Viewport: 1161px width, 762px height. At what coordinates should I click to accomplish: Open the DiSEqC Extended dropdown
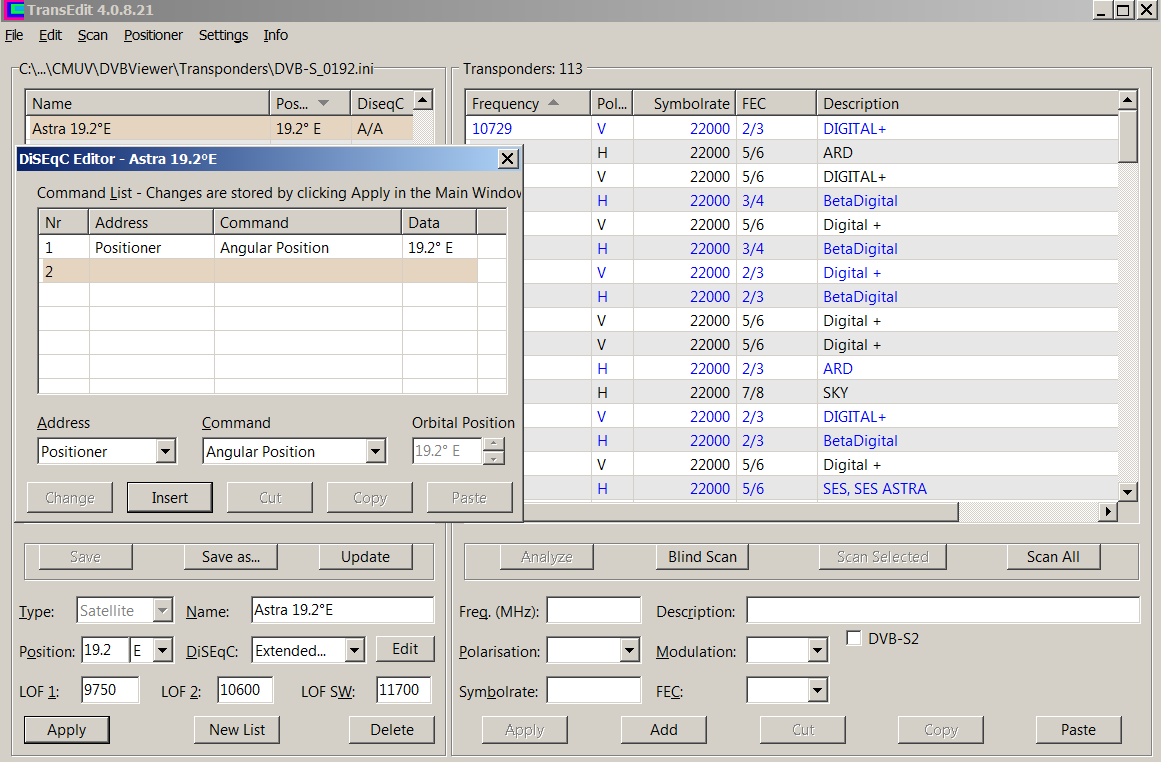coord(354,651)
